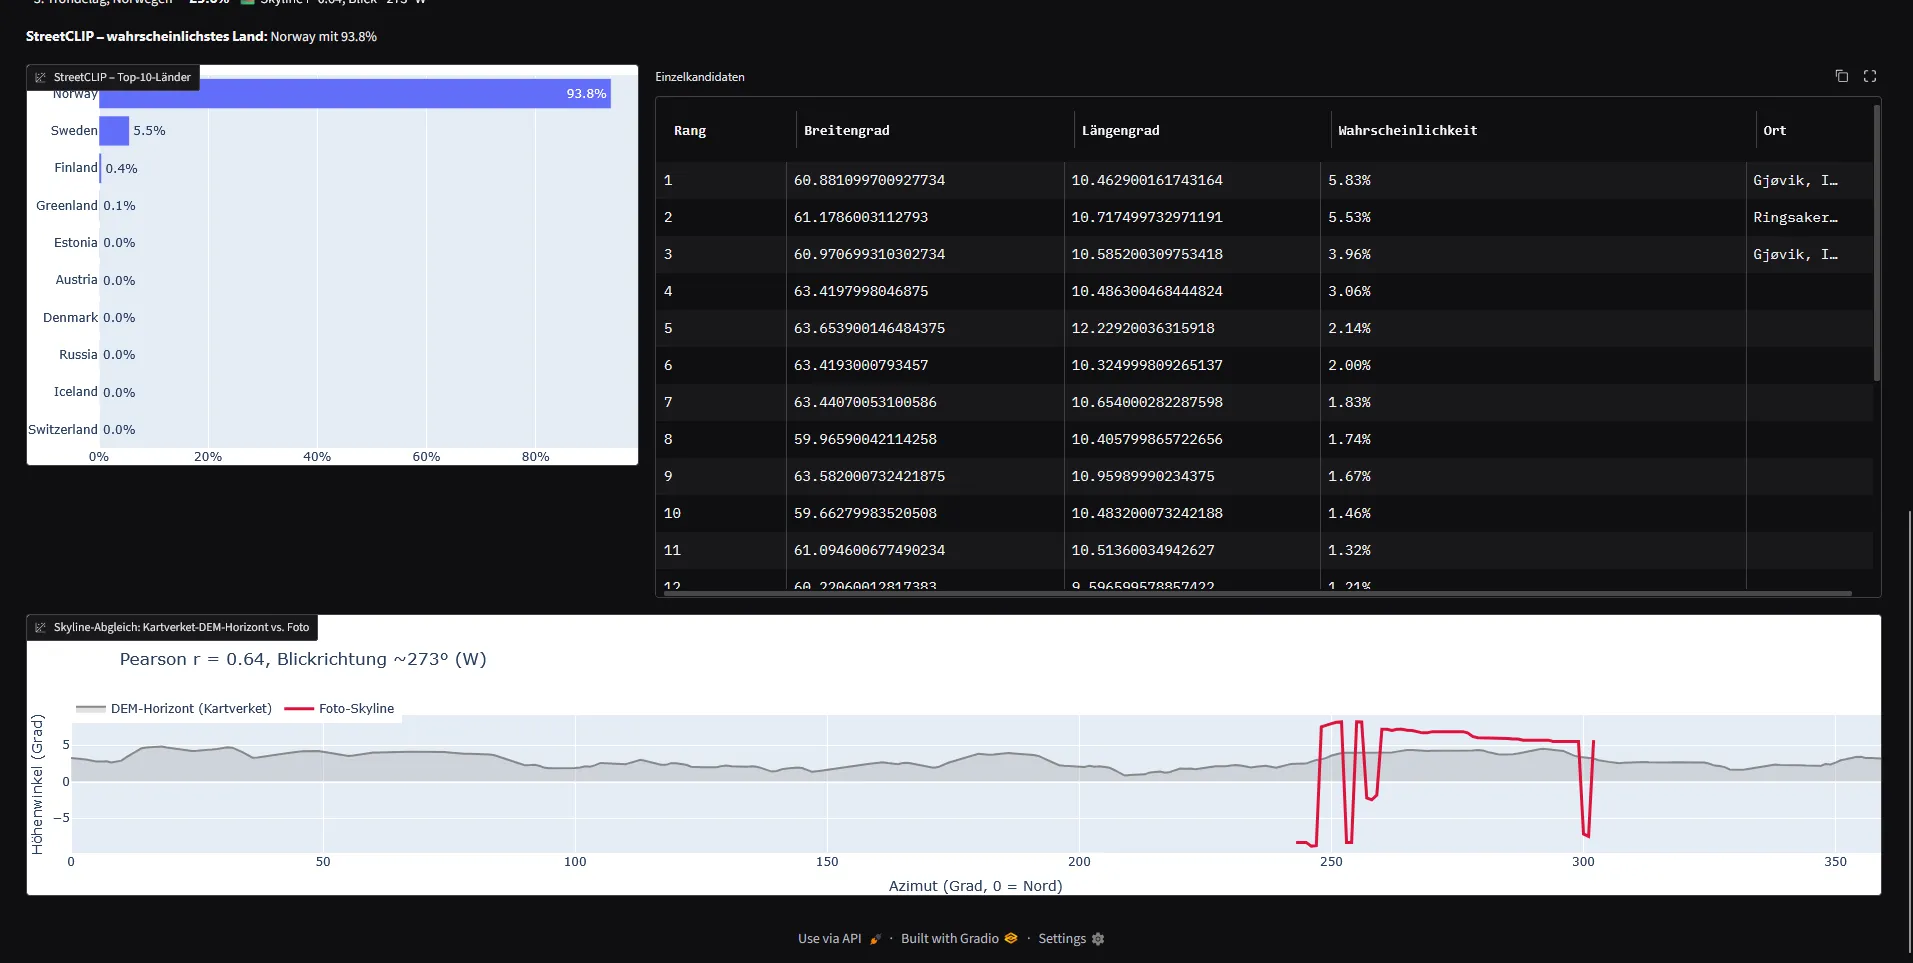The height and width of the screenshot is (963, 1913).
Task: Toggle Foto-Skyline legend entry
Action: (340, 708)
